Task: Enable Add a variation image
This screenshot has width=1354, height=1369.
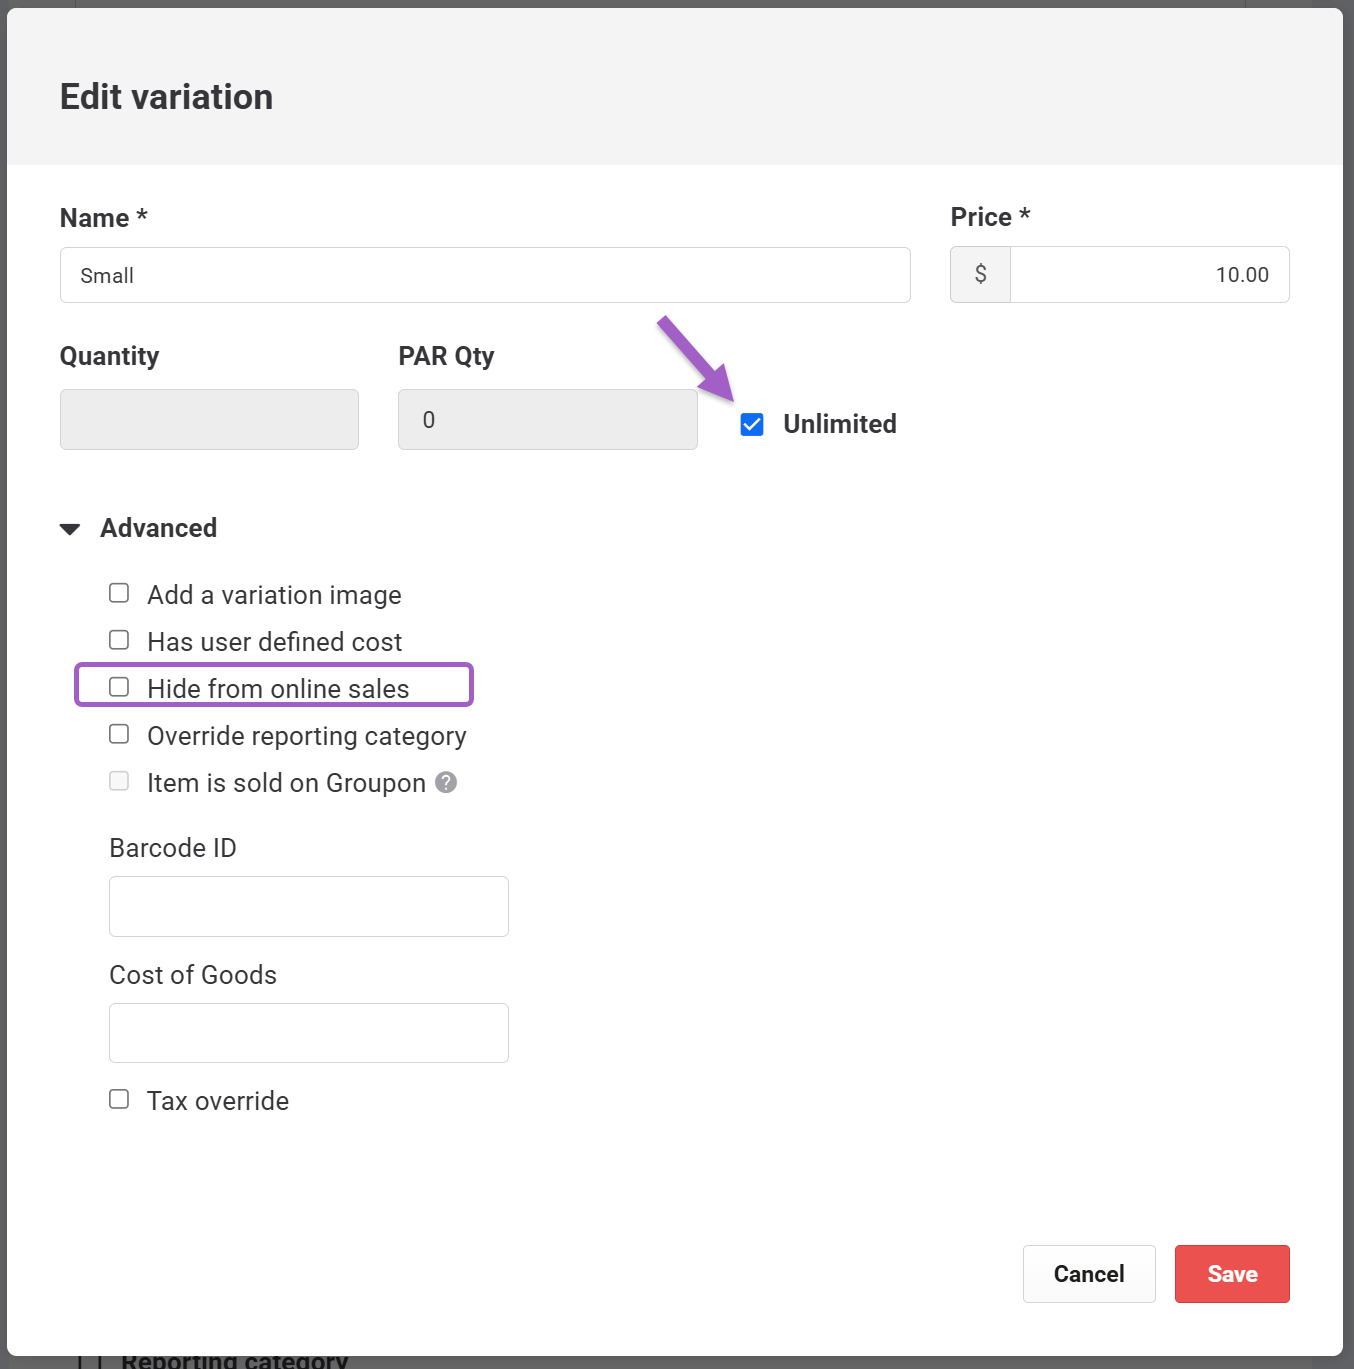Action: coord(119,593)
